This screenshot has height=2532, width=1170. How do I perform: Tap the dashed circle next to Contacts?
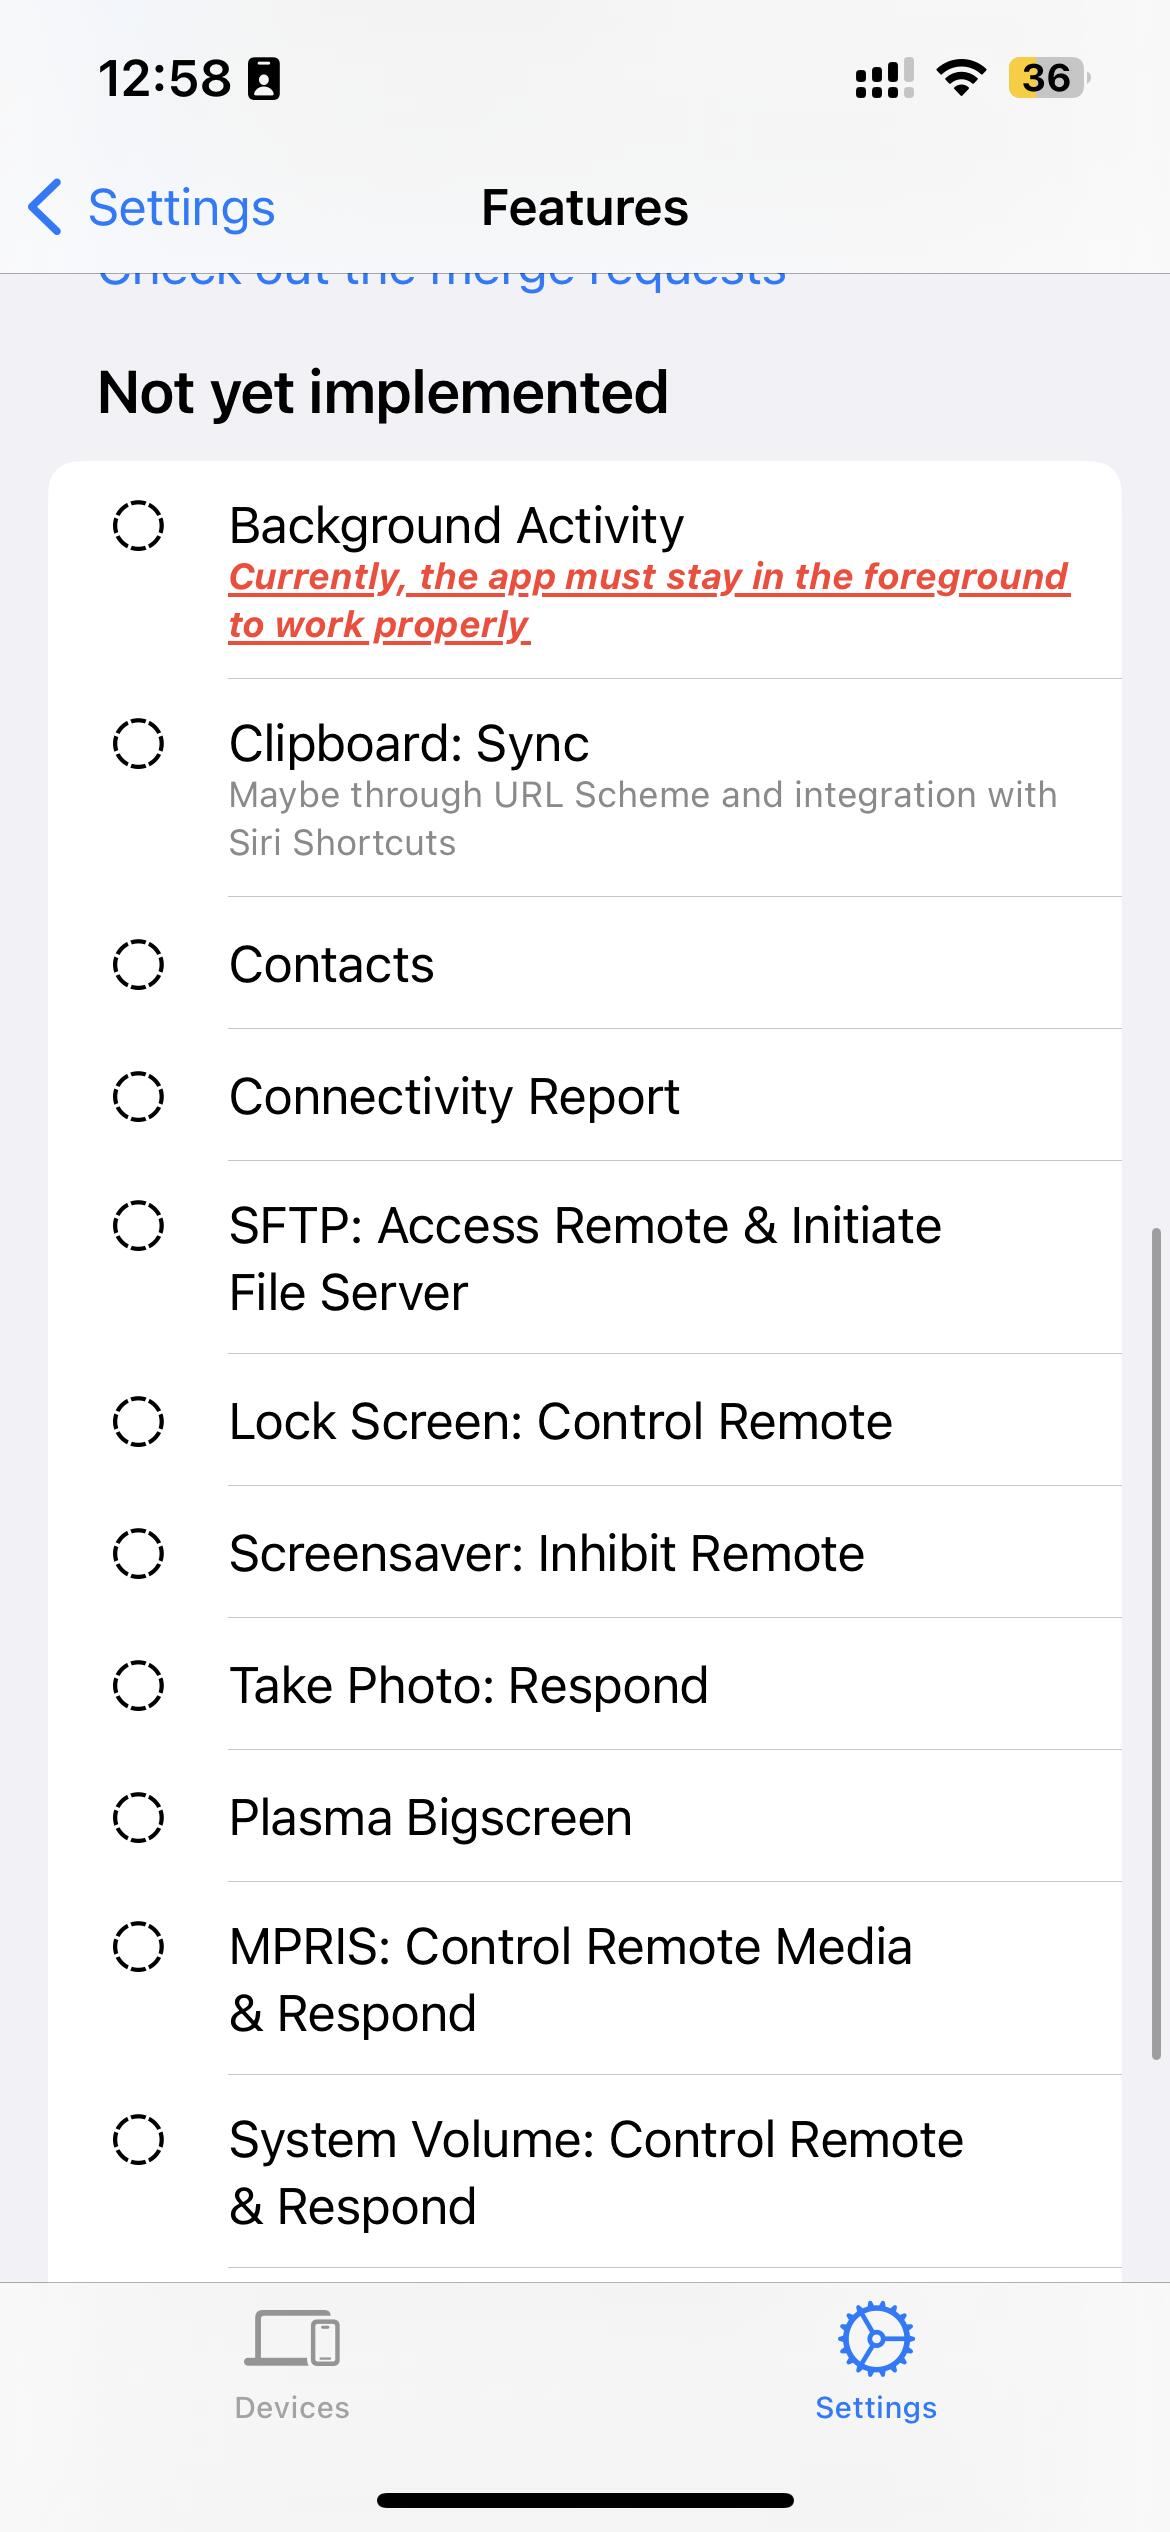[138, 964]
